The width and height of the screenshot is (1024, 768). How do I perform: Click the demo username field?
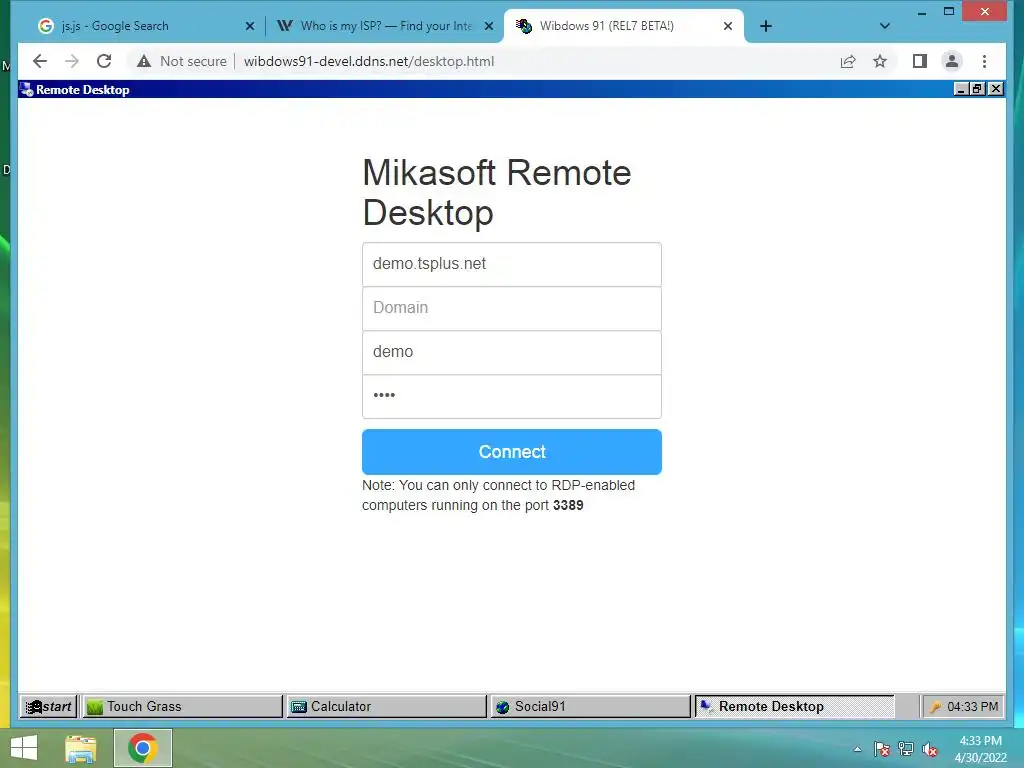pyautogui.click(x=511, y=352)
